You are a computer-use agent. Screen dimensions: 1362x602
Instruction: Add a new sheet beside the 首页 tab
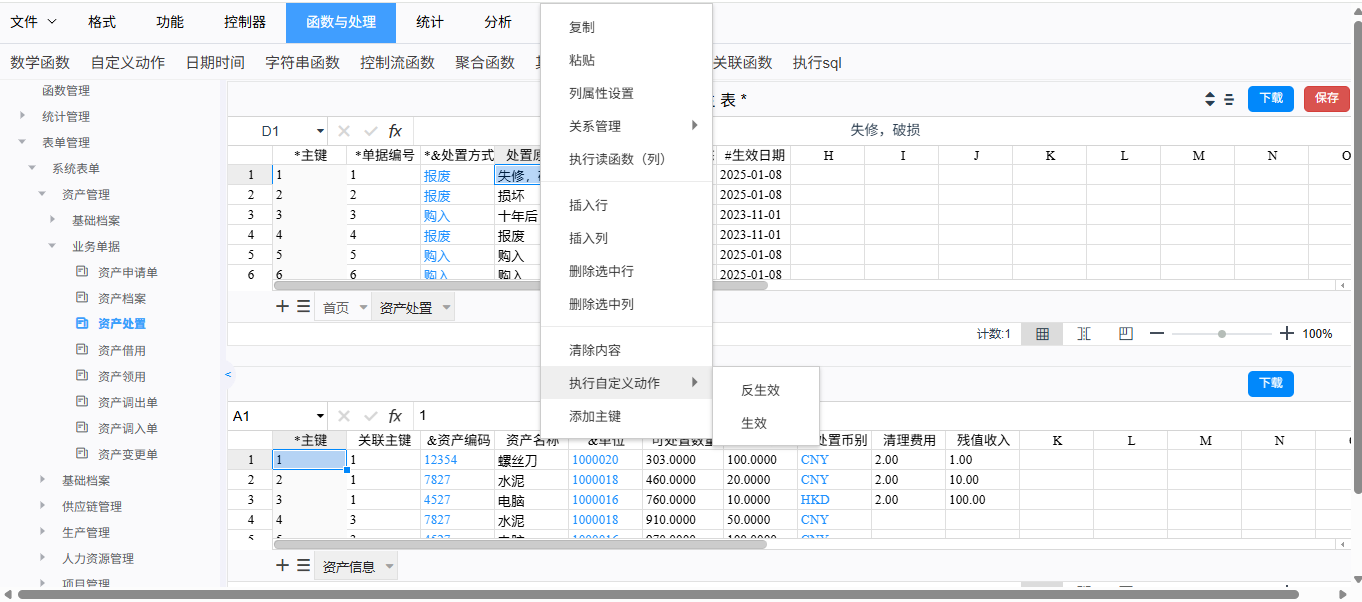pos(283,307)
